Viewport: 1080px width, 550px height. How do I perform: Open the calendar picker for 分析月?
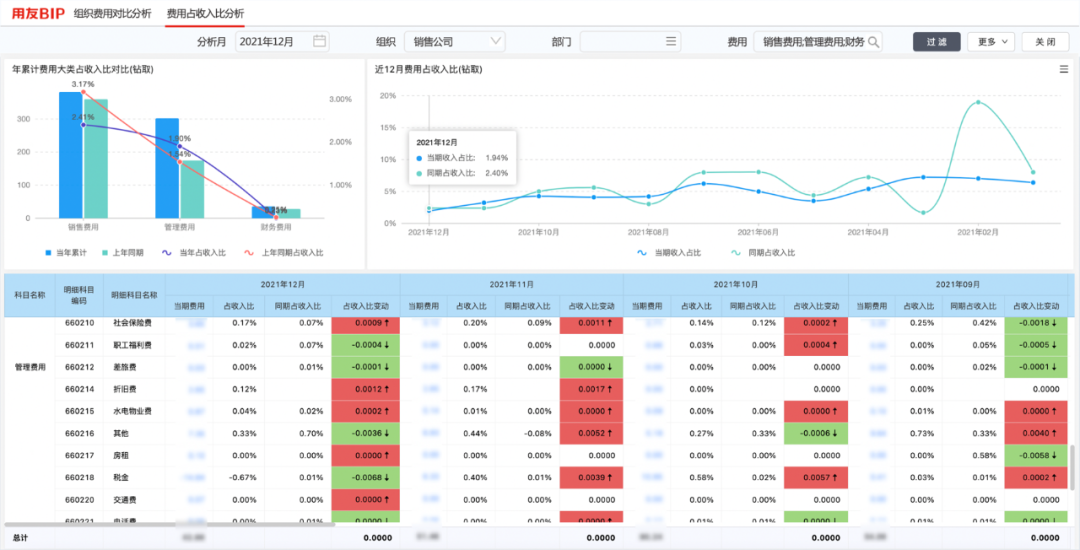tap(319, 42)
